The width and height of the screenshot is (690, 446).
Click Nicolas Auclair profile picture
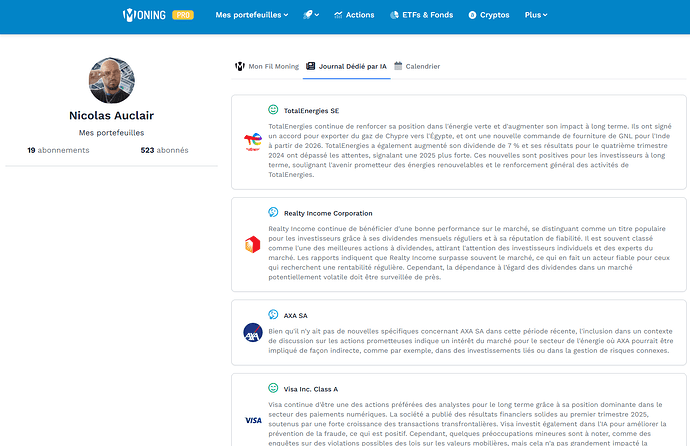coord(112,80)
